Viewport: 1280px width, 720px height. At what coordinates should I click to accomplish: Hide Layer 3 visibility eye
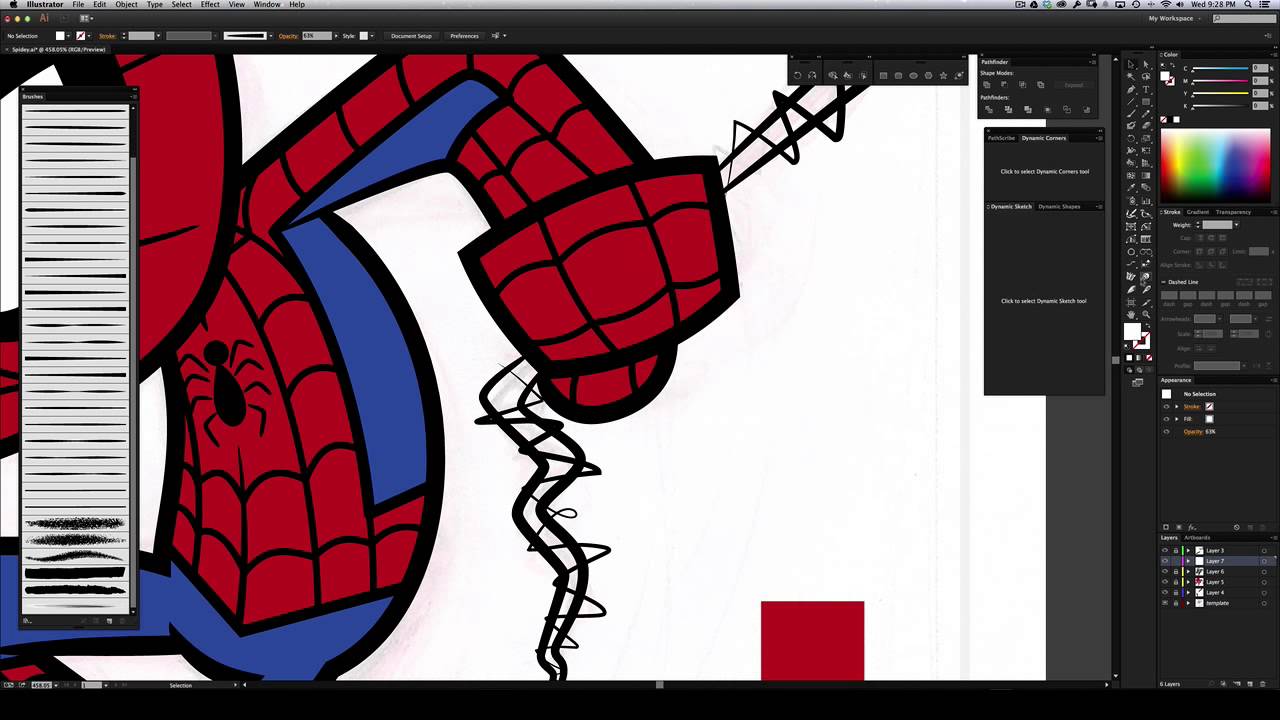tap(1165, 550)
